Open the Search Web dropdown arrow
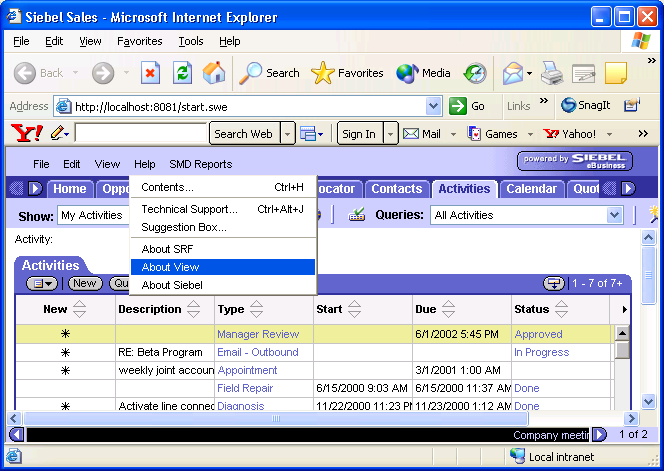 (x=287, y=134)
